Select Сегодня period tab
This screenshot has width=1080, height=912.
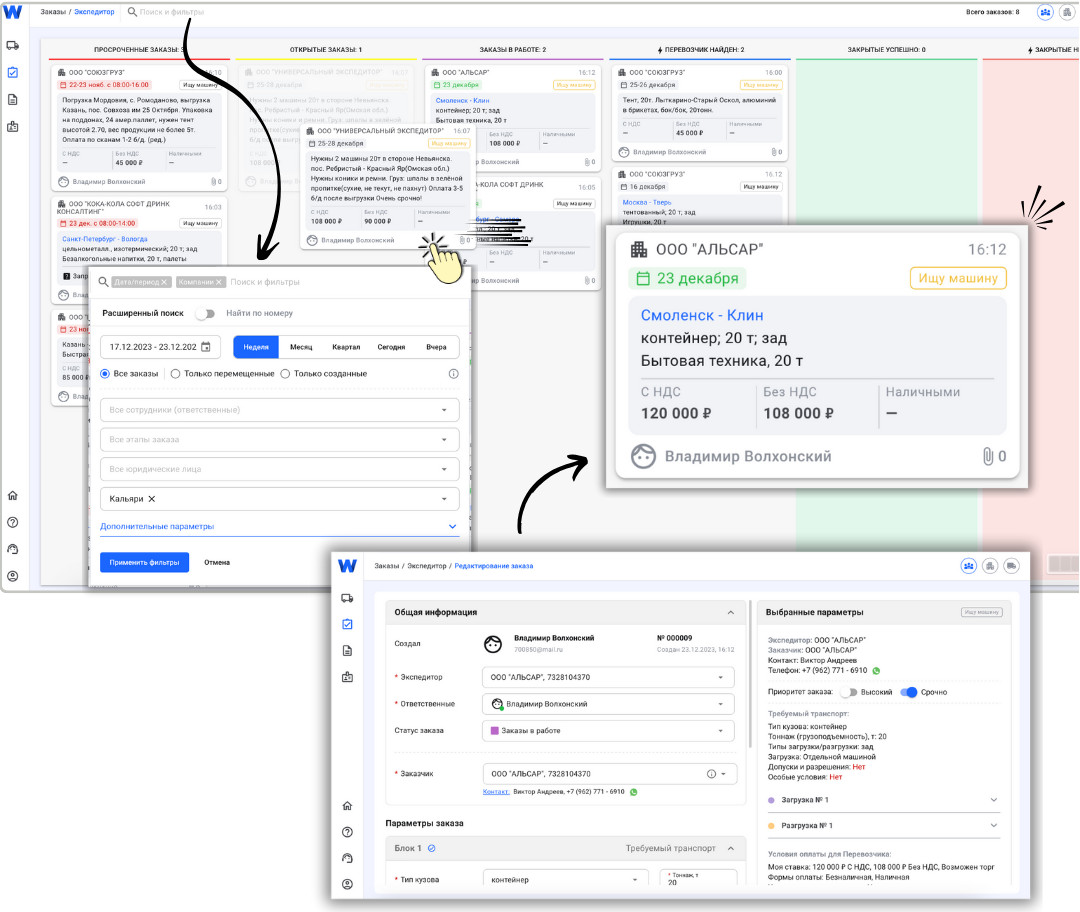391,346
